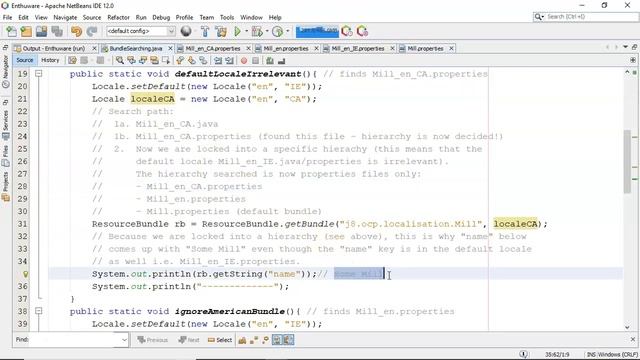The image size is (640, 360).
Task: Toggle Whole Words in Find bar
Action: coord(253,340)
